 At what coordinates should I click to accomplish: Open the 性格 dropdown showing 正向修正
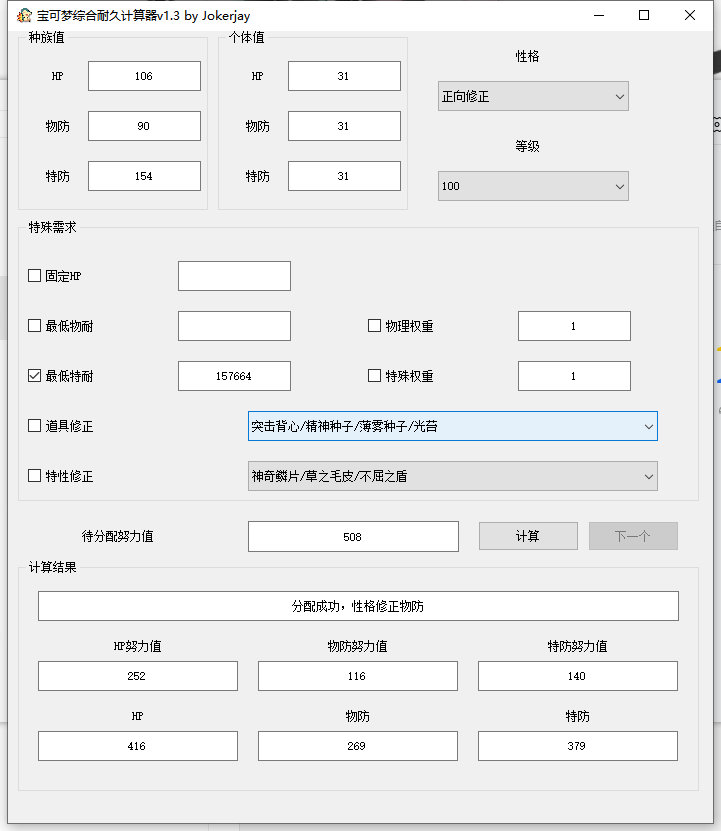(533, 97)
